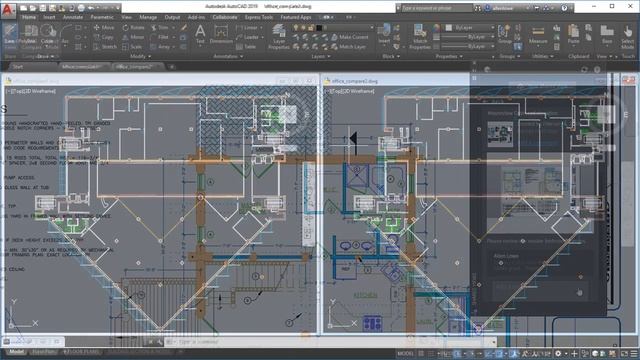Open the Insert ribbon tab

coord(49,17)
